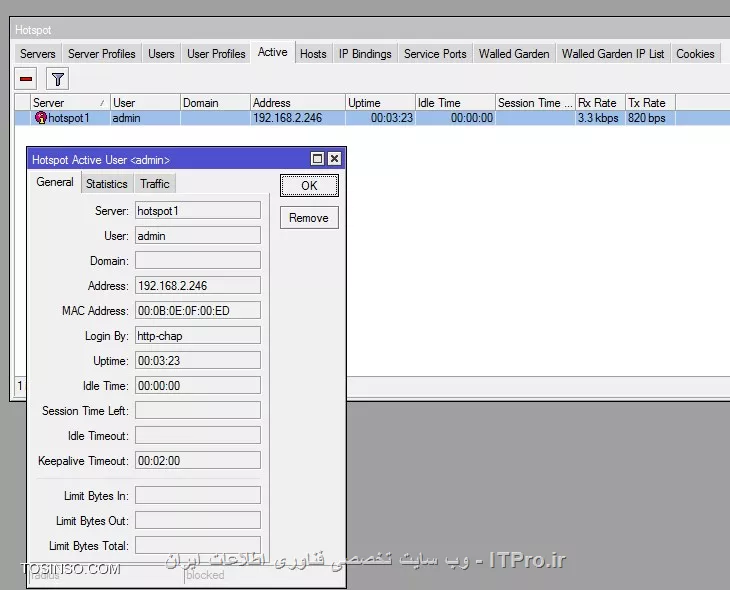Select the Active tab
The height and width of the screenshot is (590, 730).
coord(273,52)
